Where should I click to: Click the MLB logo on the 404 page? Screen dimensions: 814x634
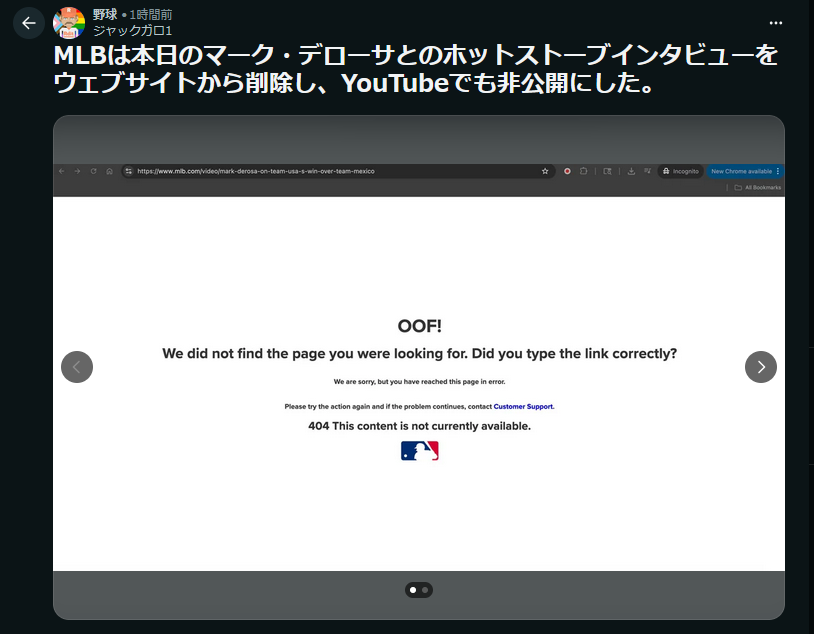point(419,451)
